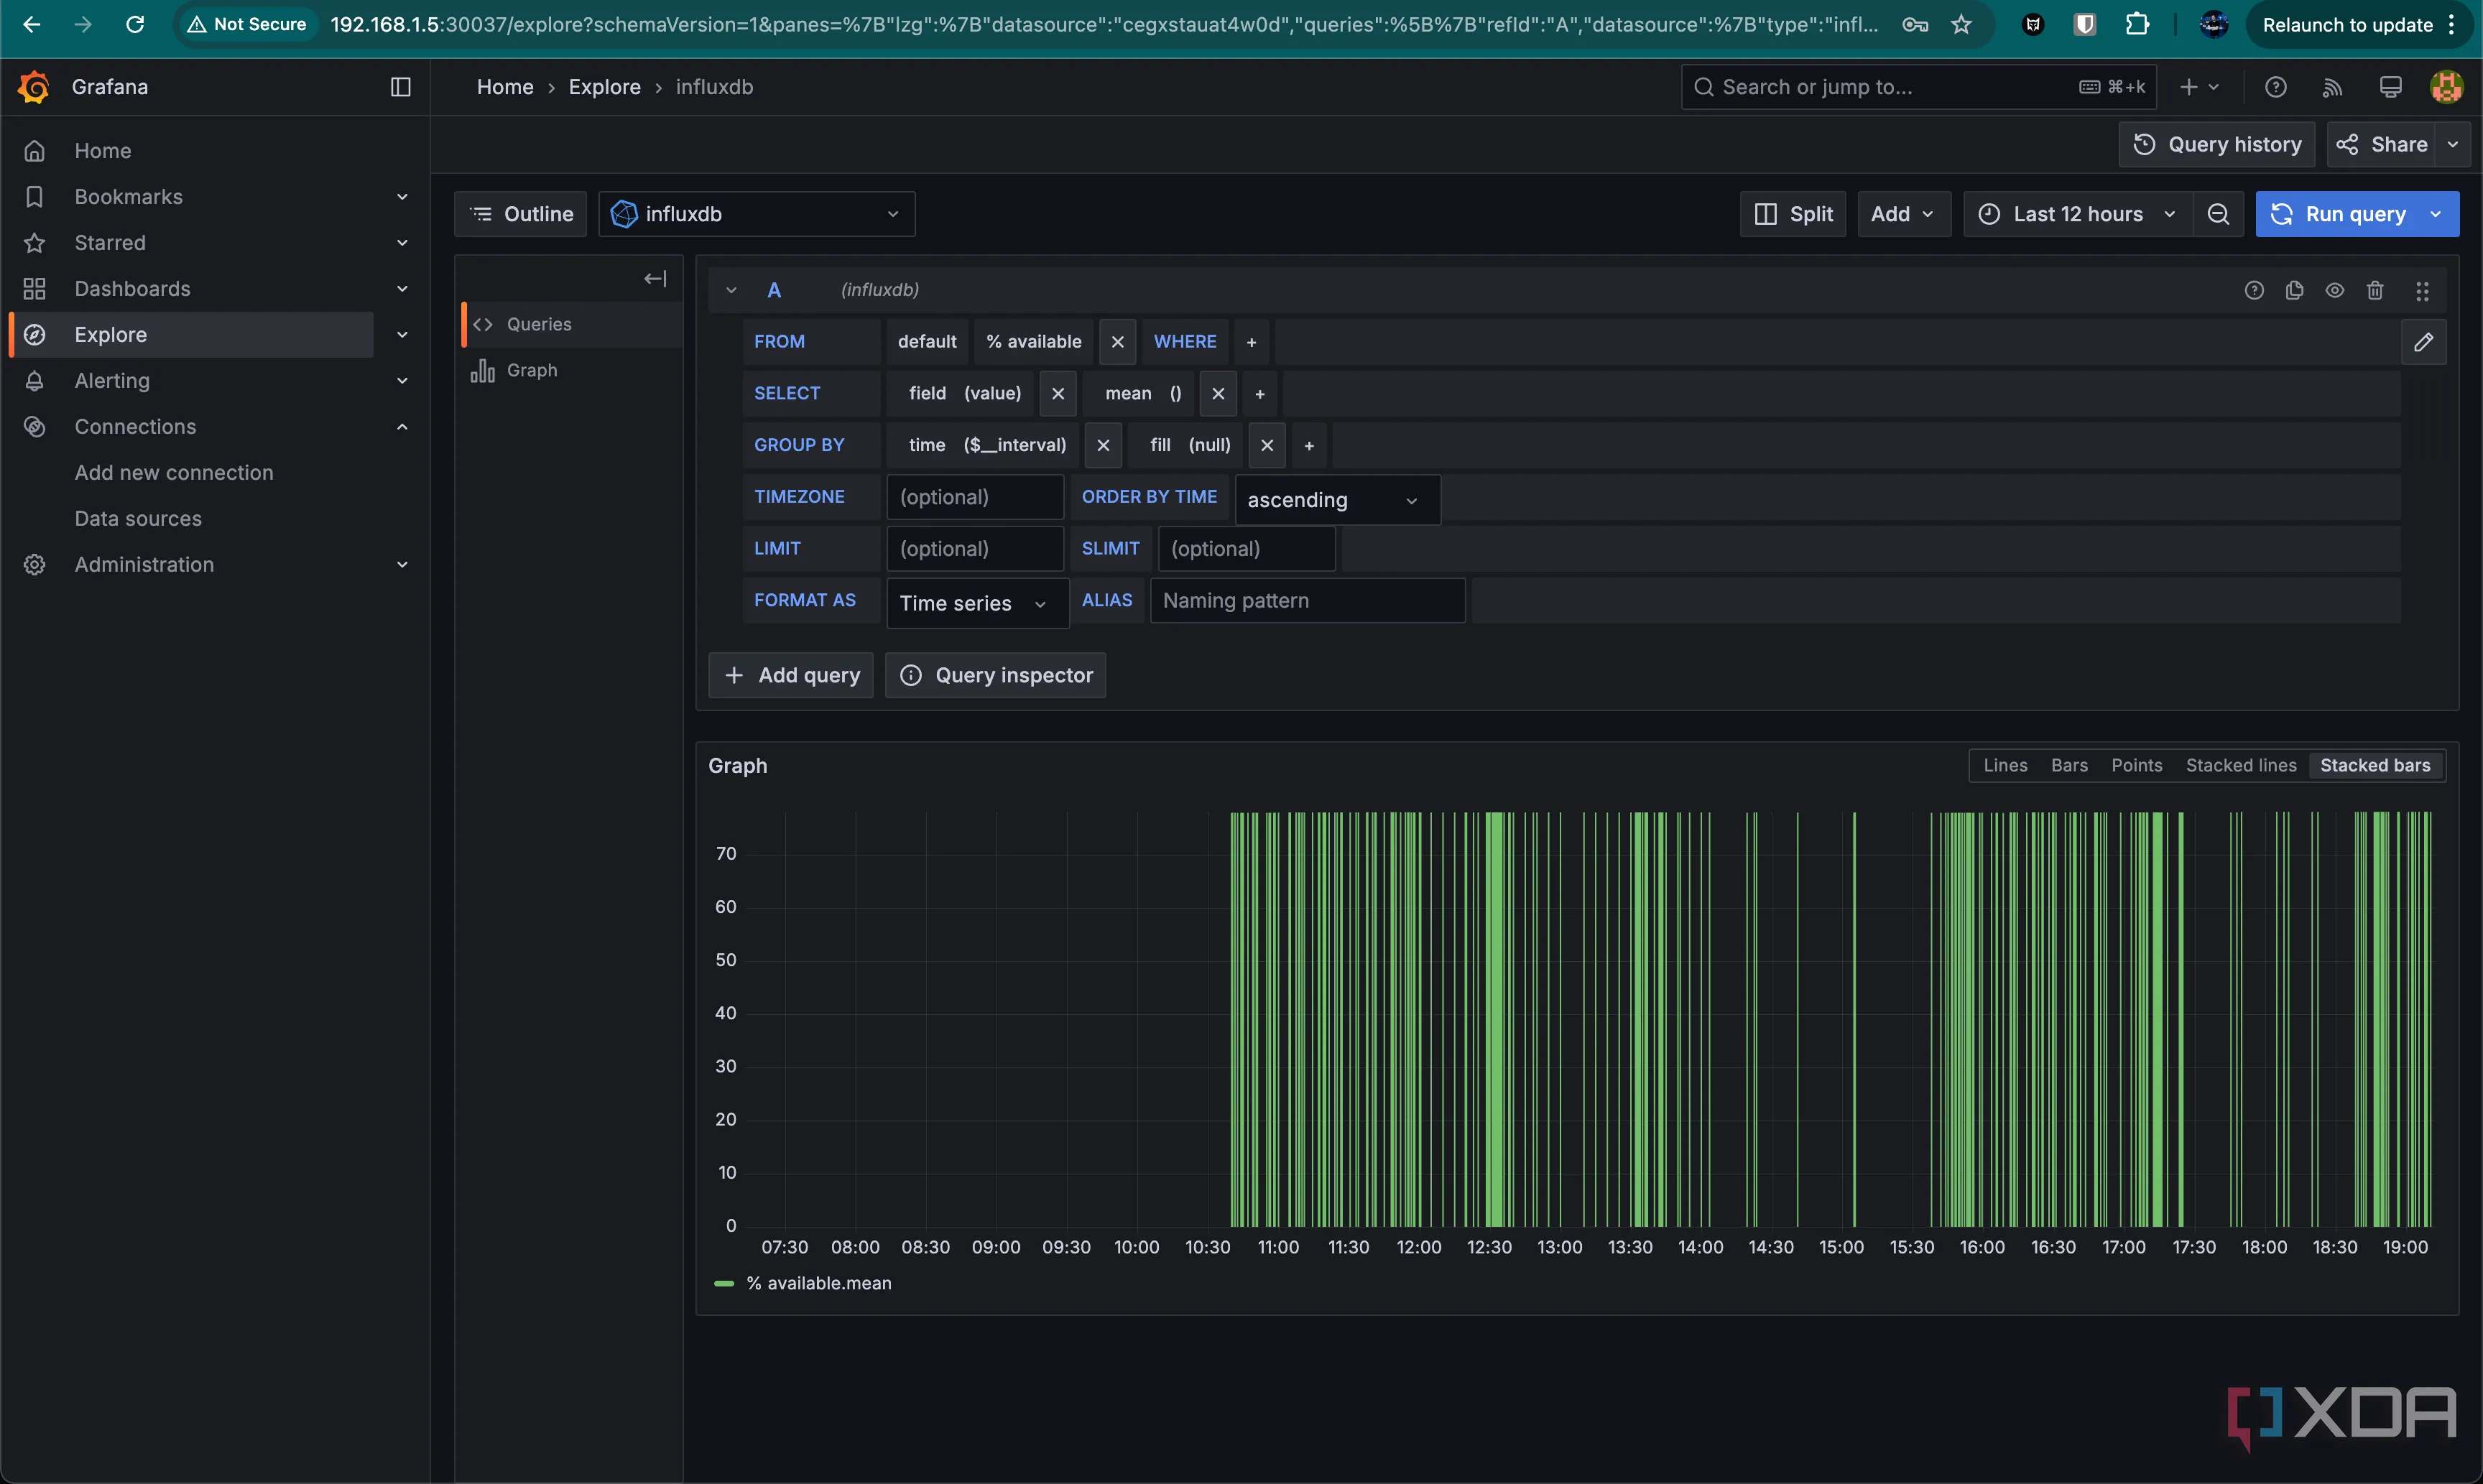Open the influxdb data source dropdown
Viewport: 2483px width, 1484px height.
(x=756, y=214)
